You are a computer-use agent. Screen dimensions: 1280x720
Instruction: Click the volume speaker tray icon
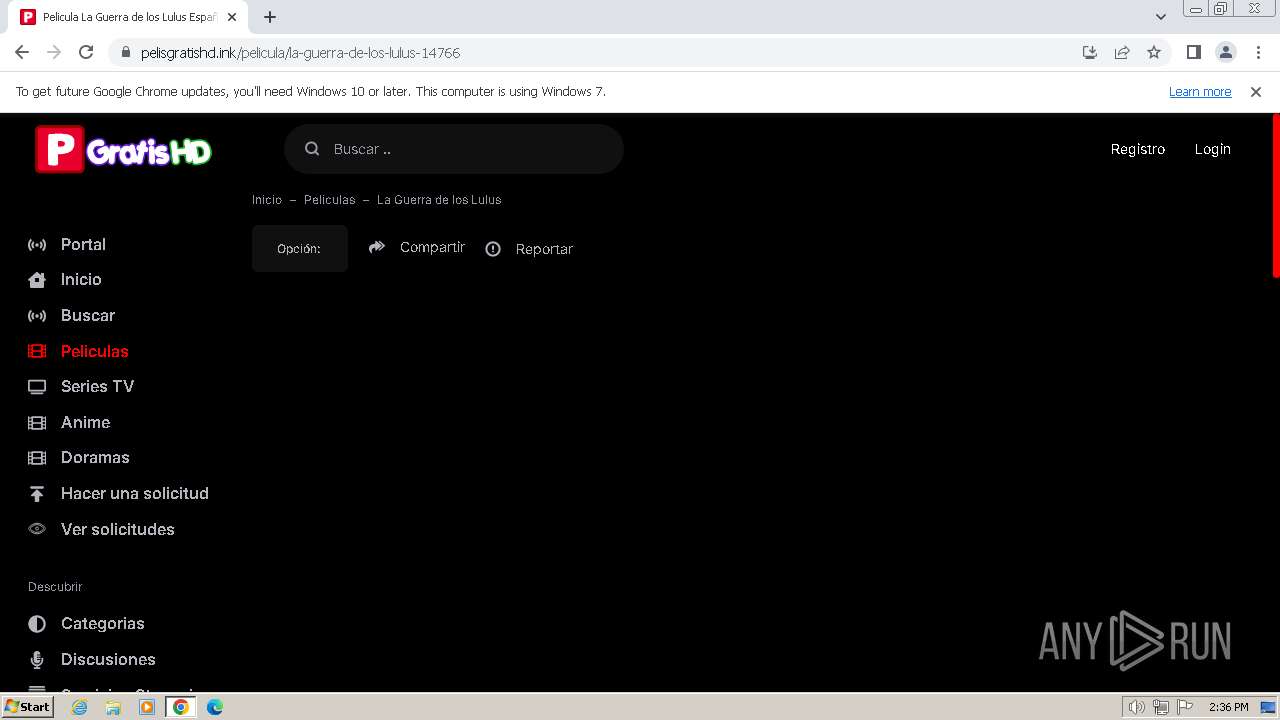click(x=1136, y=707)
